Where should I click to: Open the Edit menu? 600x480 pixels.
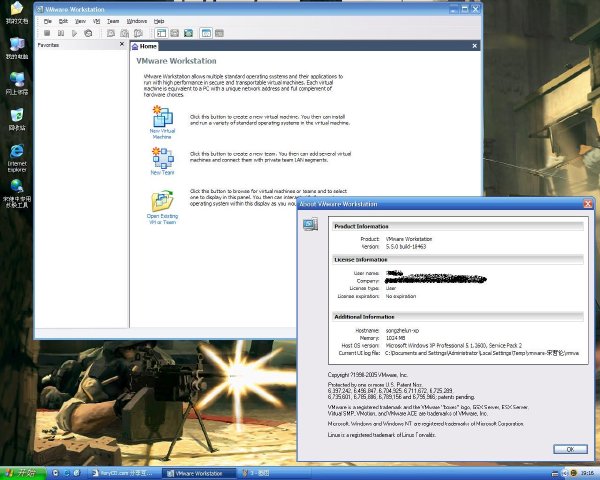coord(63,21)
